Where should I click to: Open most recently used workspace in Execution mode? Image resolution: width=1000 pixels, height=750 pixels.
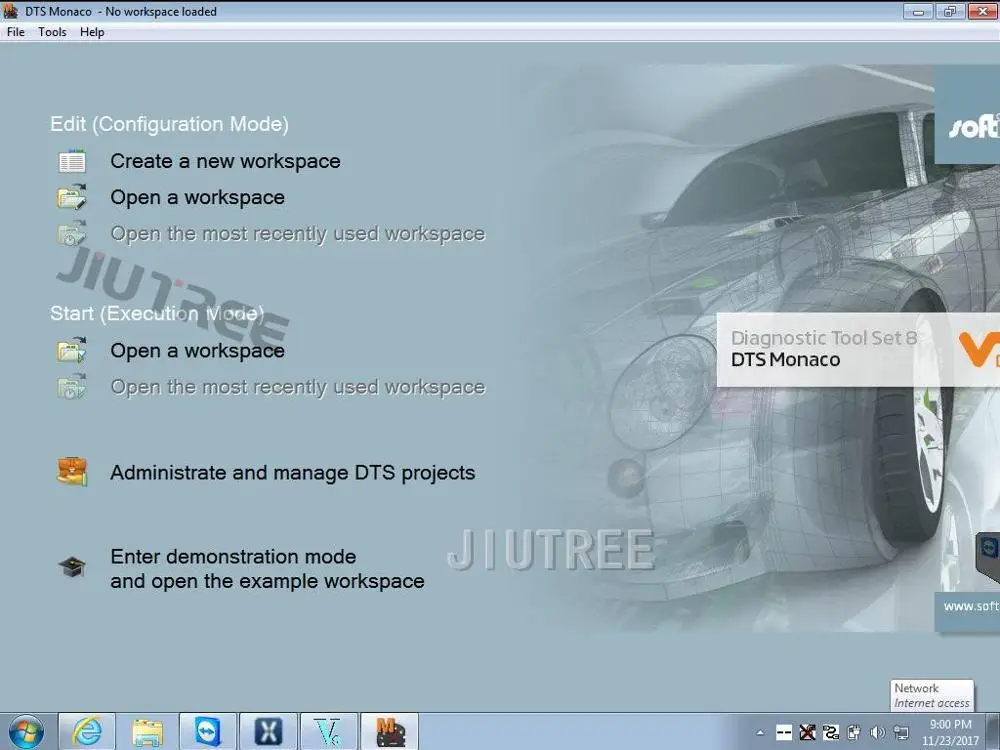point(298,387)
